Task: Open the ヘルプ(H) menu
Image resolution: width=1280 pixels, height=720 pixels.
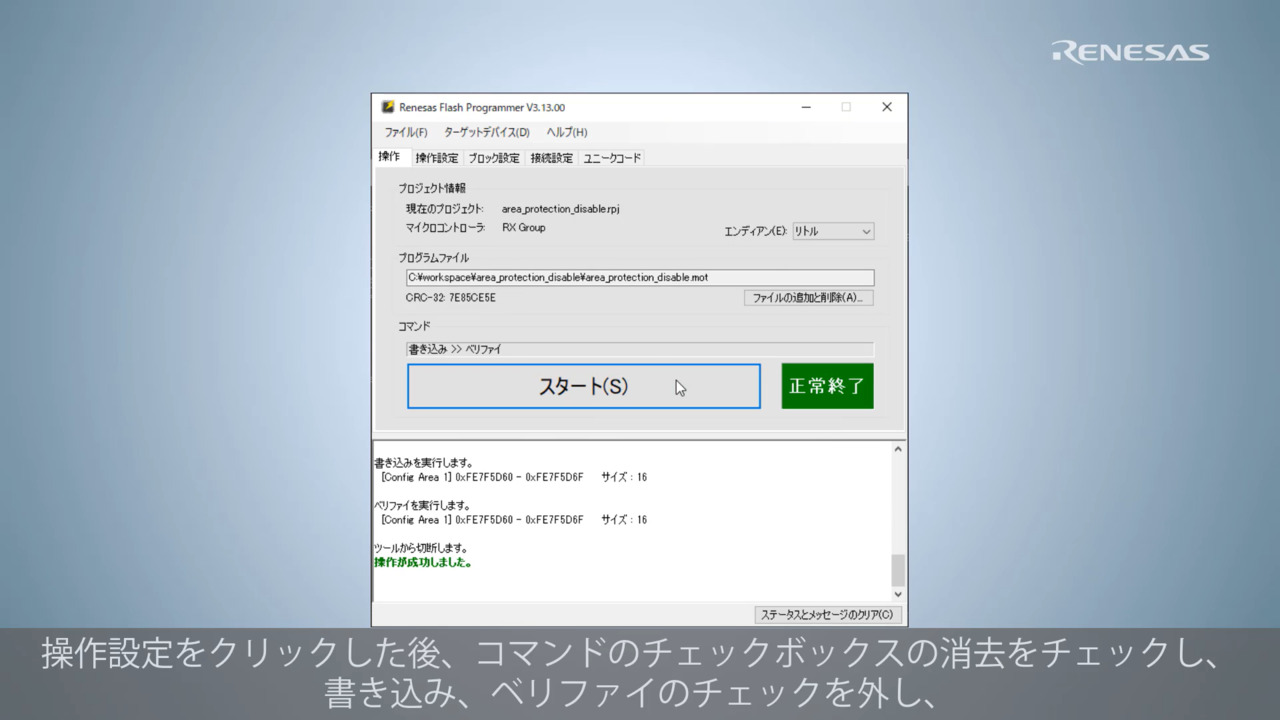Action: [x=567, y=132]
